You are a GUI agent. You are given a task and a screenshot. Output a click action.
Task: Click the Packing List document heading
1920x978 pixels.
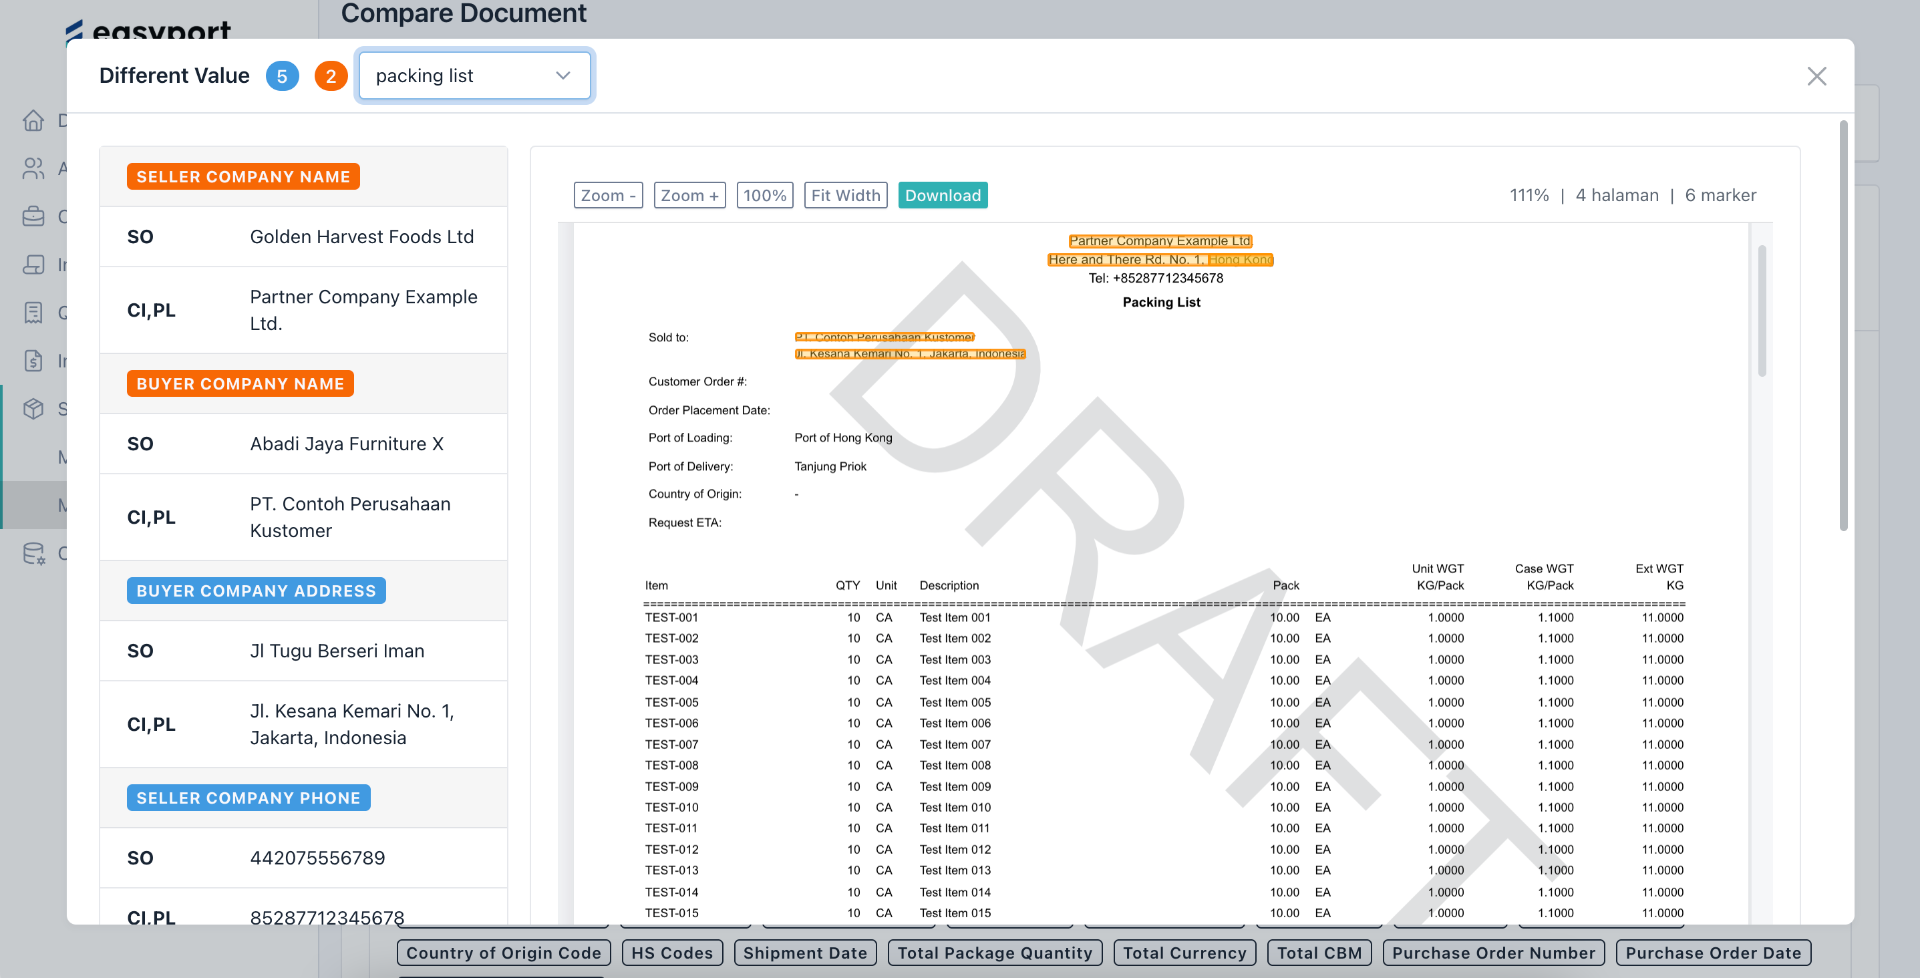coord(1161,302)
